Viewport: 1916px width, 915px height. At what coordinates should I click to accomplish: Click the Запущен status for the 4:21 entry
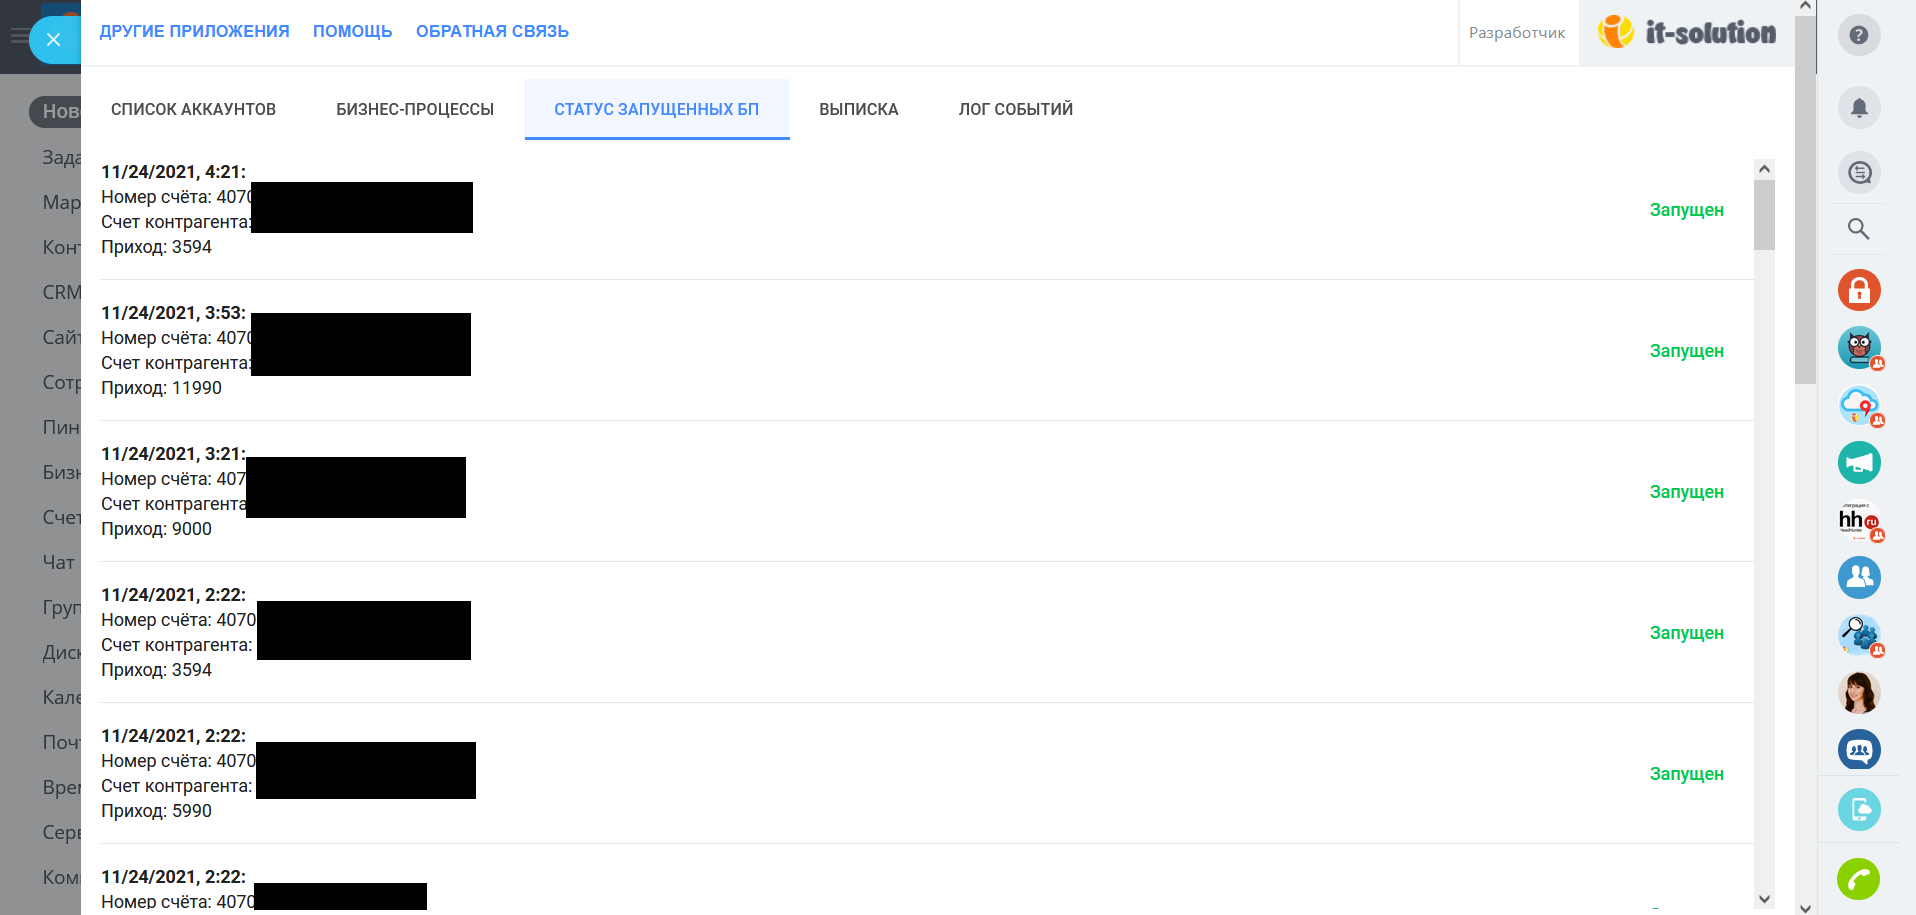[x=1686, y=210]
